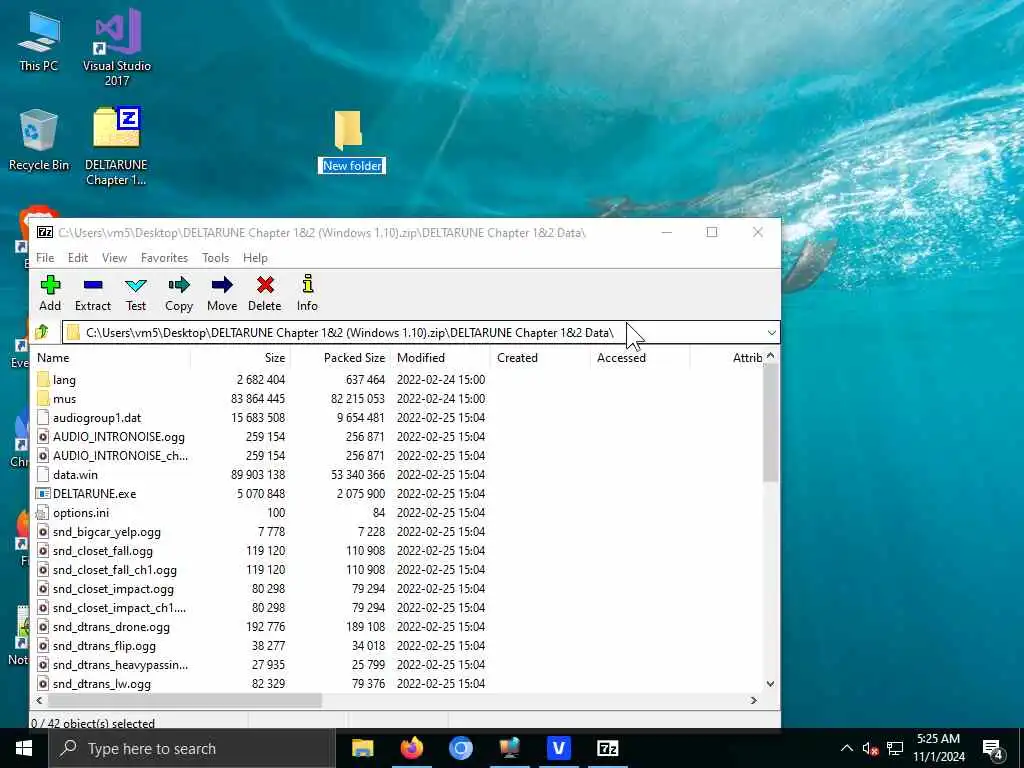Select snd_closet_impact.ogg file

point(113,588)
